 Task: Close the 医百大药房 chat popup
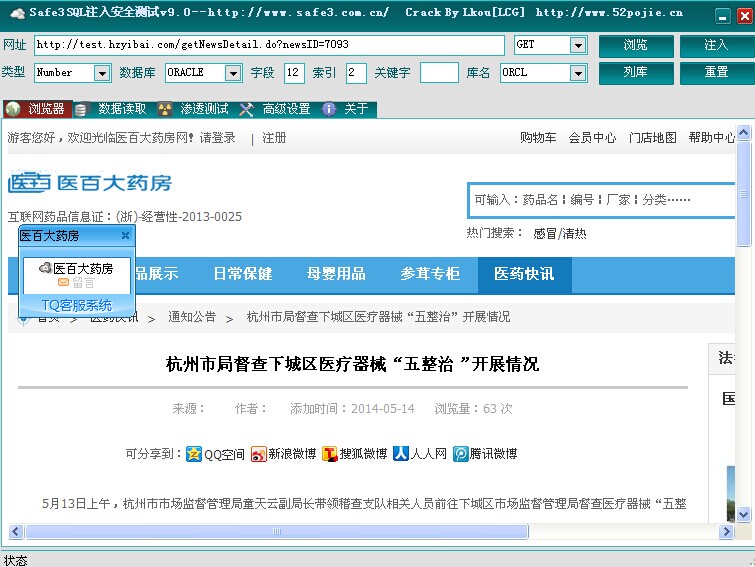[126, 235]
